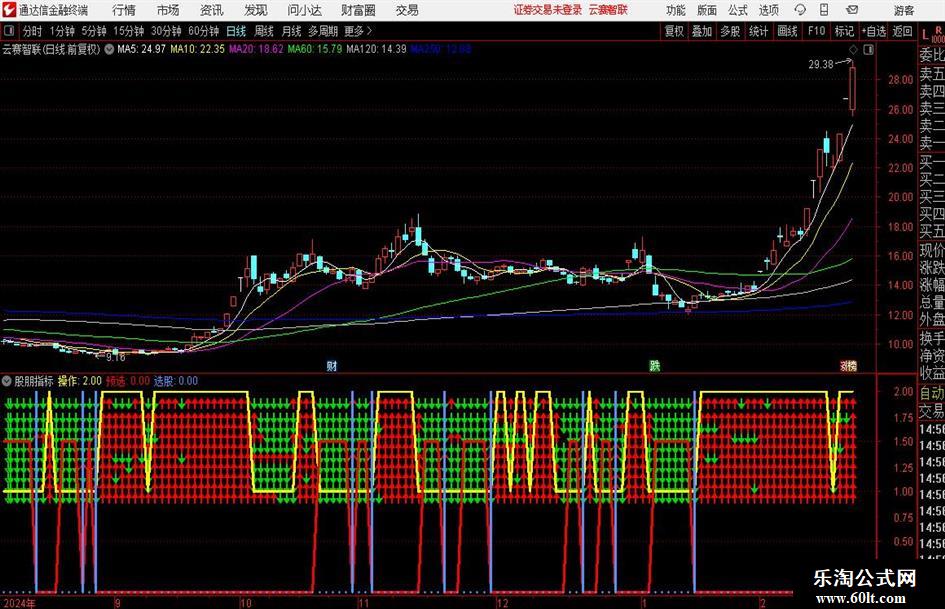Click the 跌 event marker on chart
Screen dimensions: 945x609
coord(655,365)
